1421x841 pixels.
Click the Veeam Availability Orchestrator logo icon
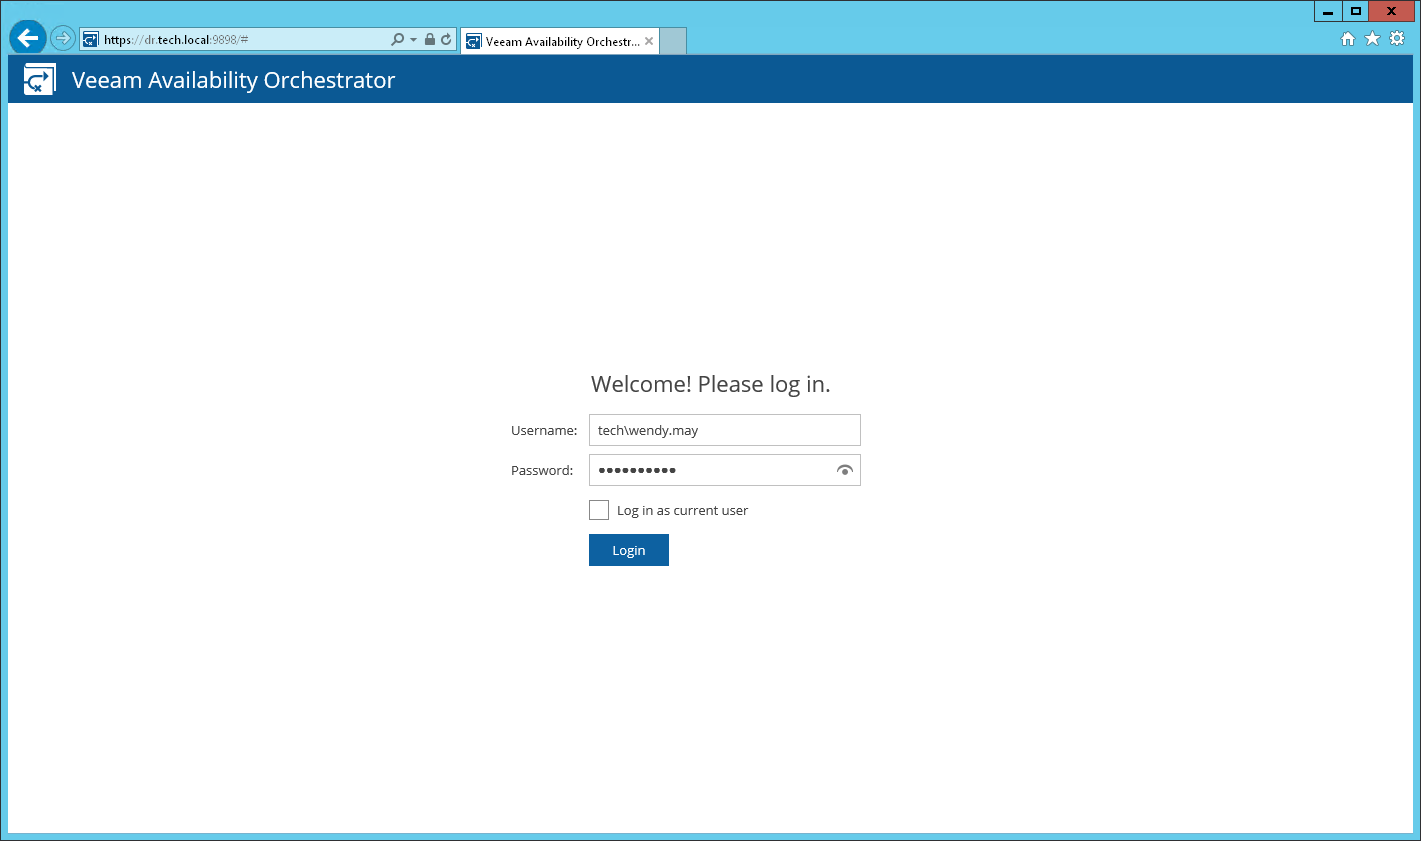(40, 80)
